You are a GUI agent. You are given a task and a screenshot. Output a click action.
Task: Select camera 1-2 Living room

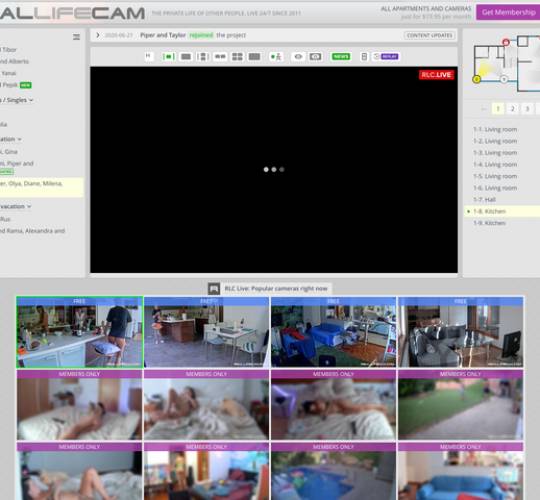[495, 141]
